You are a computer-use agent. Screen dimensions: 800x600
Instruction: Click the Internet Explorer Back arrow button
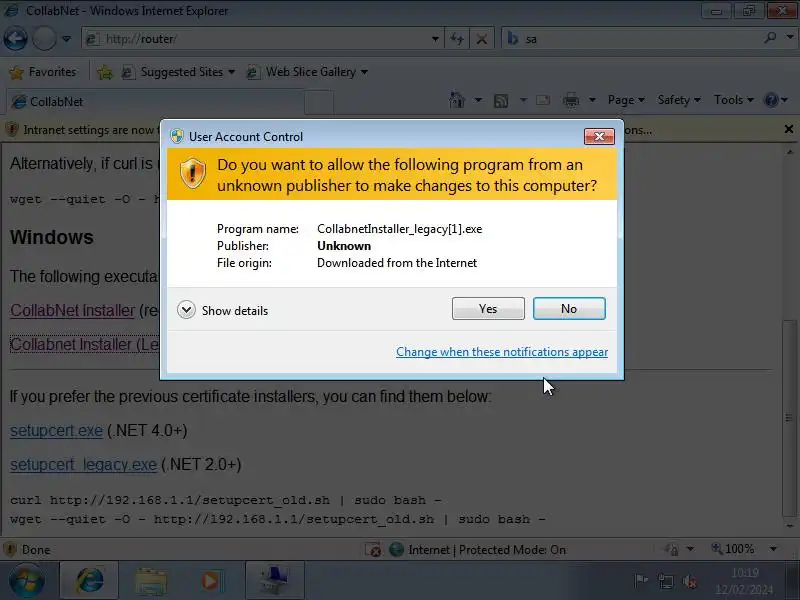[x=16, y=39]
